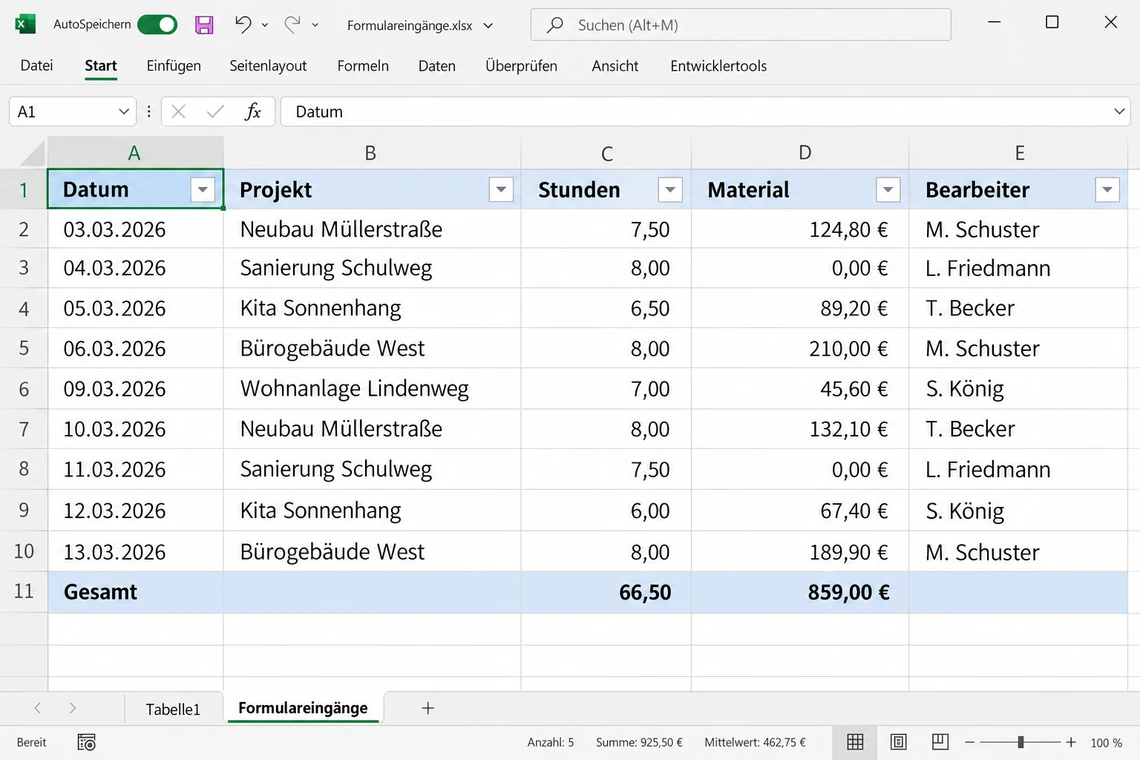Switch to Normal view icon
Screen dimensions: 1140x760
tap(855, 742)
